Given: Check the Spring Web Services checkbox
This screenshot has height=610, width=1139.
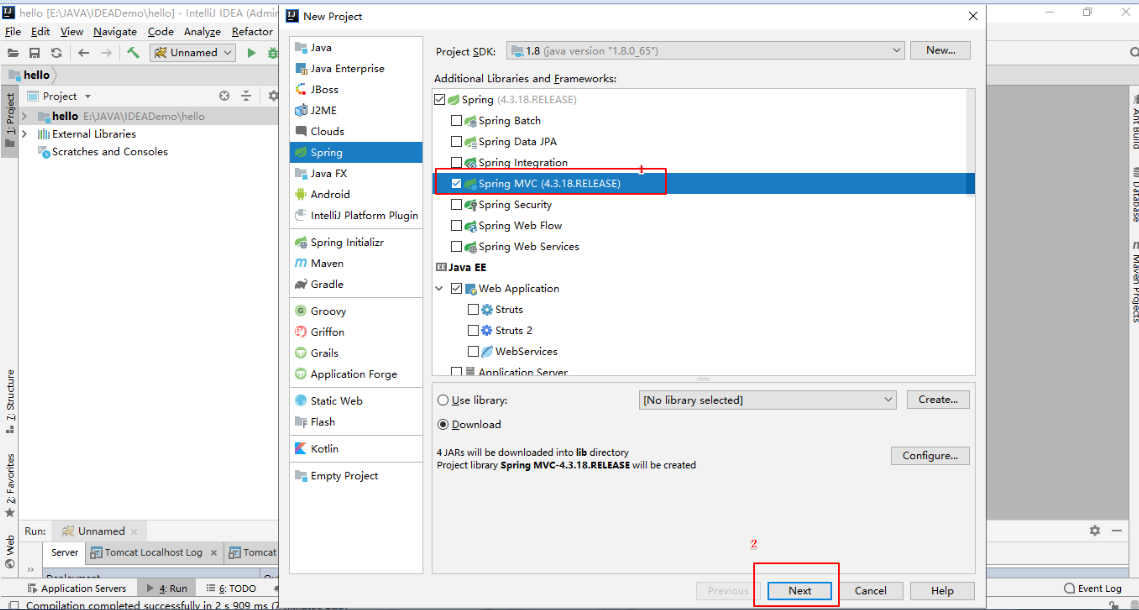Looking at the screenshot, I should pyautogui.click(x=456, y=247).
